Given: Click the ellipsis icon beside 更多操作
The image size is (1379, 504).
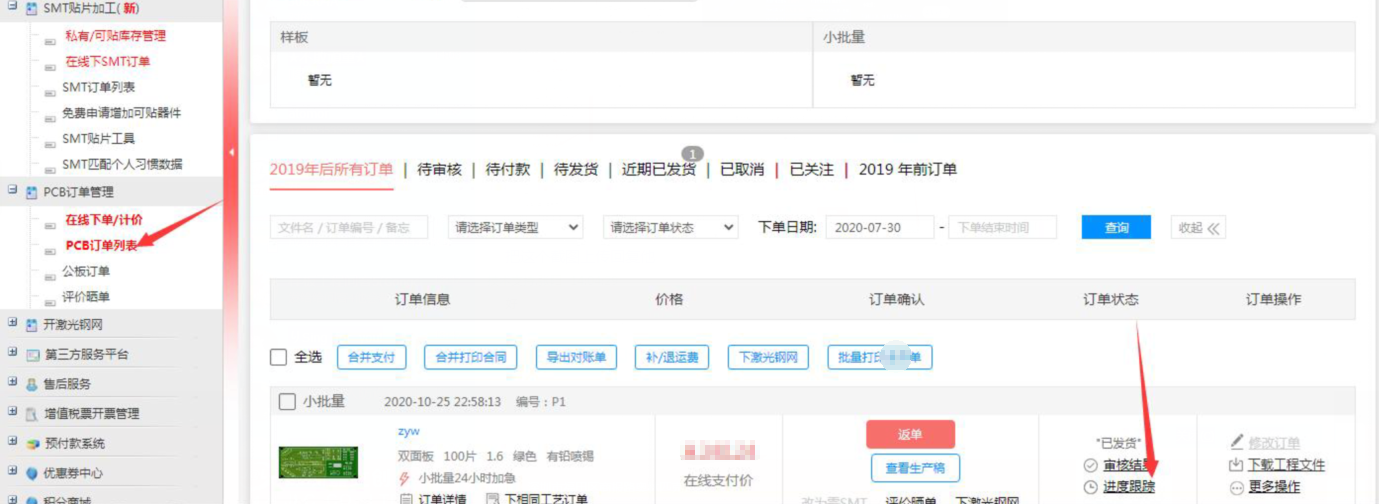Looking at the screenshot, I should tap(1237, 487).
